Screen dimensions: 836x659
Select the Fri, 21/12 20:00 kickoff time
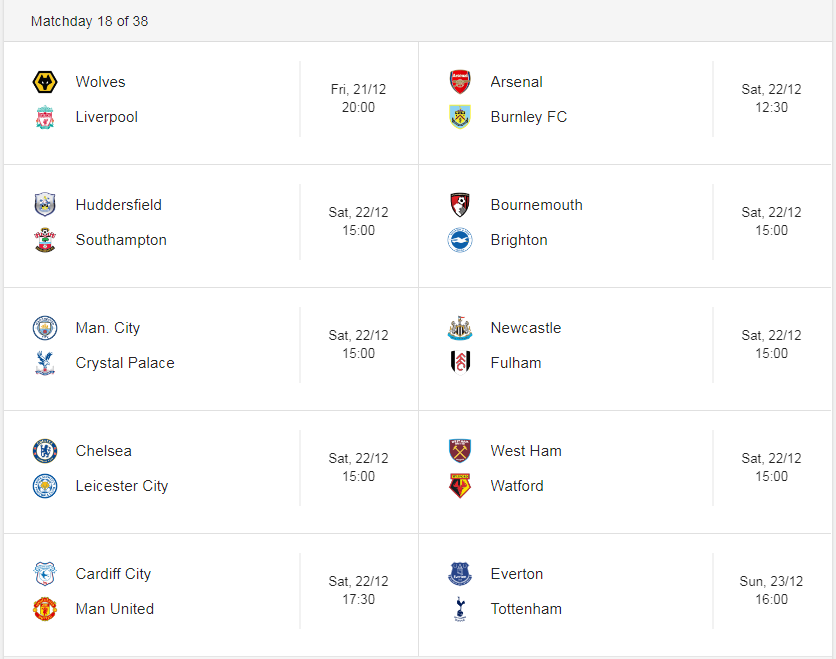tap(358, 98)
